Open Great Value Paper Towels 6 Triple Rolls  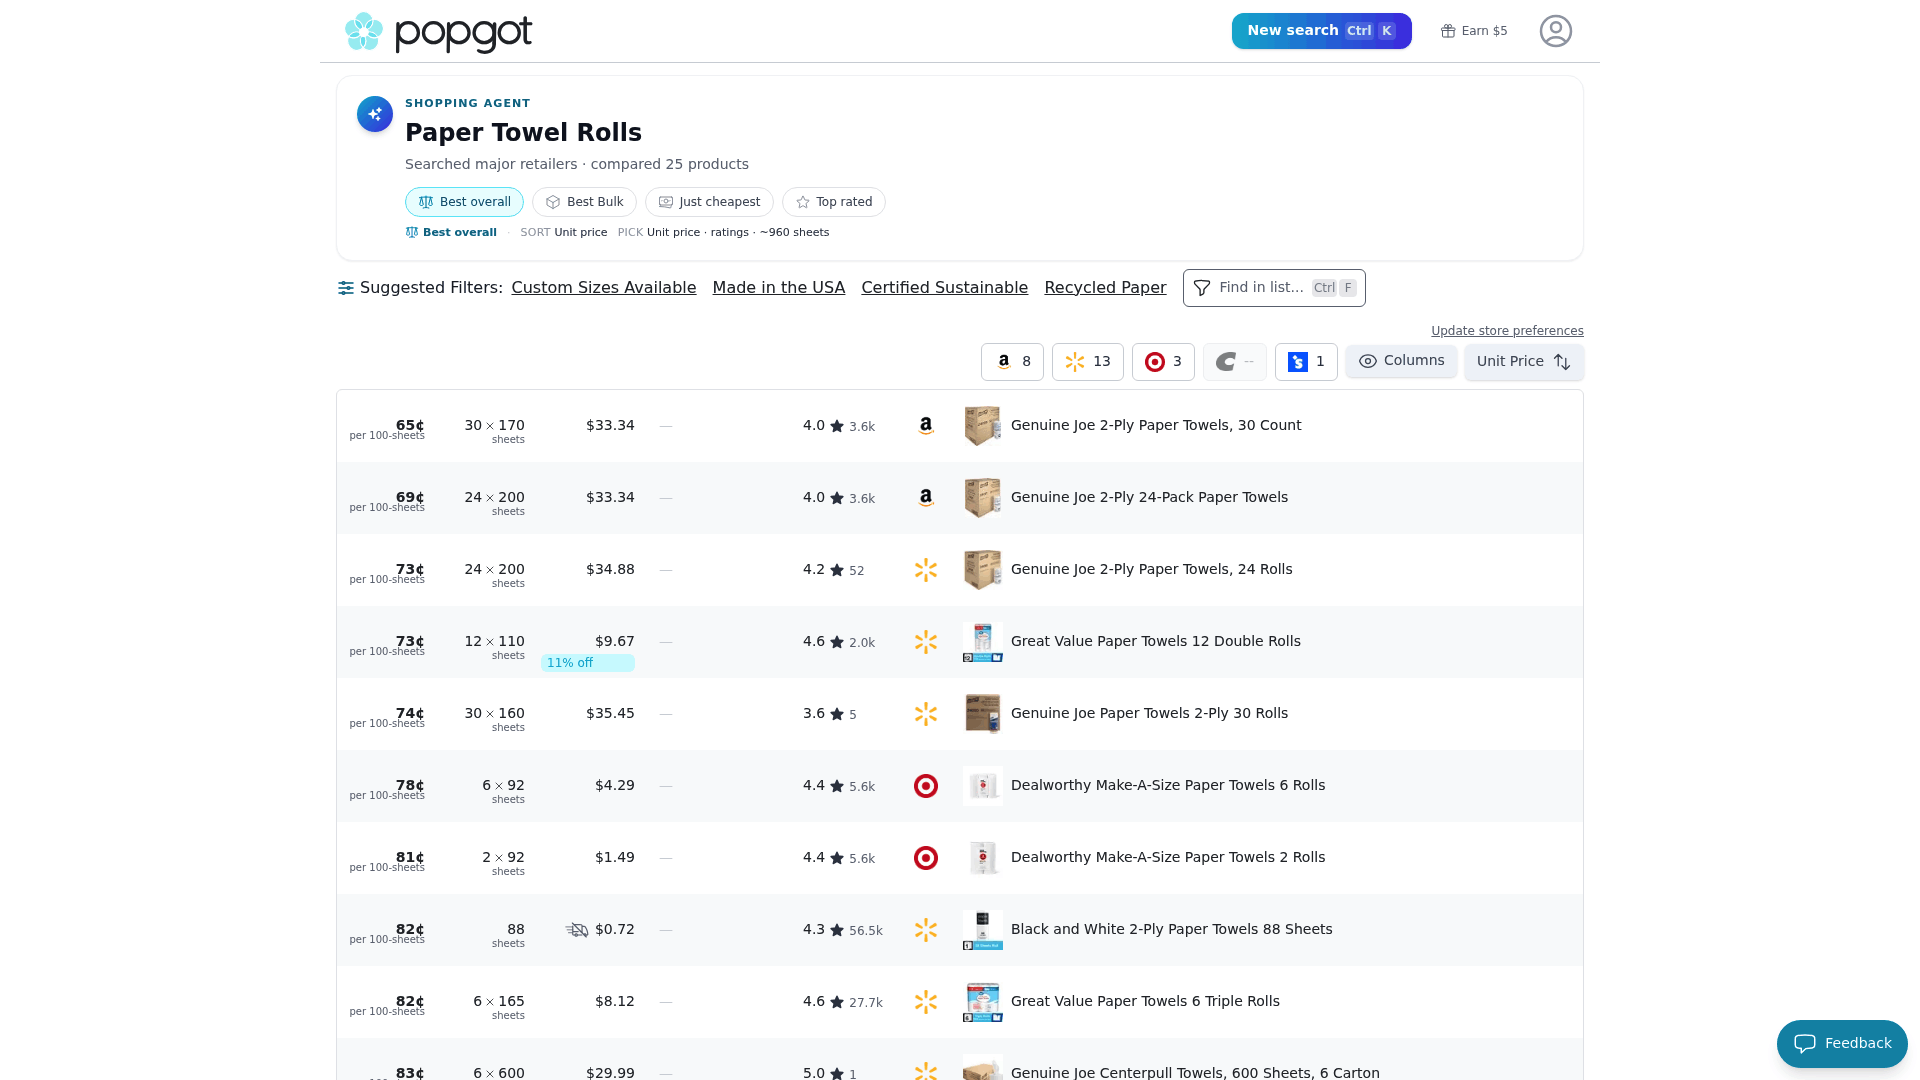(1145, 1001)
